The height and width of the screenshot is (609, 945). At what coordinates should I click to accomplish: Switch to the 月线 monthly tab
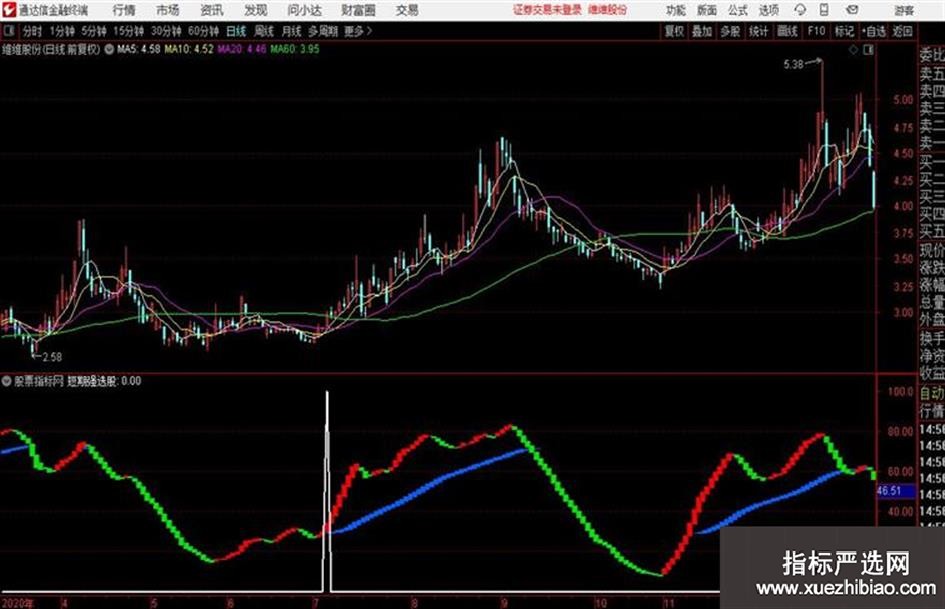(x=292, y=31)
